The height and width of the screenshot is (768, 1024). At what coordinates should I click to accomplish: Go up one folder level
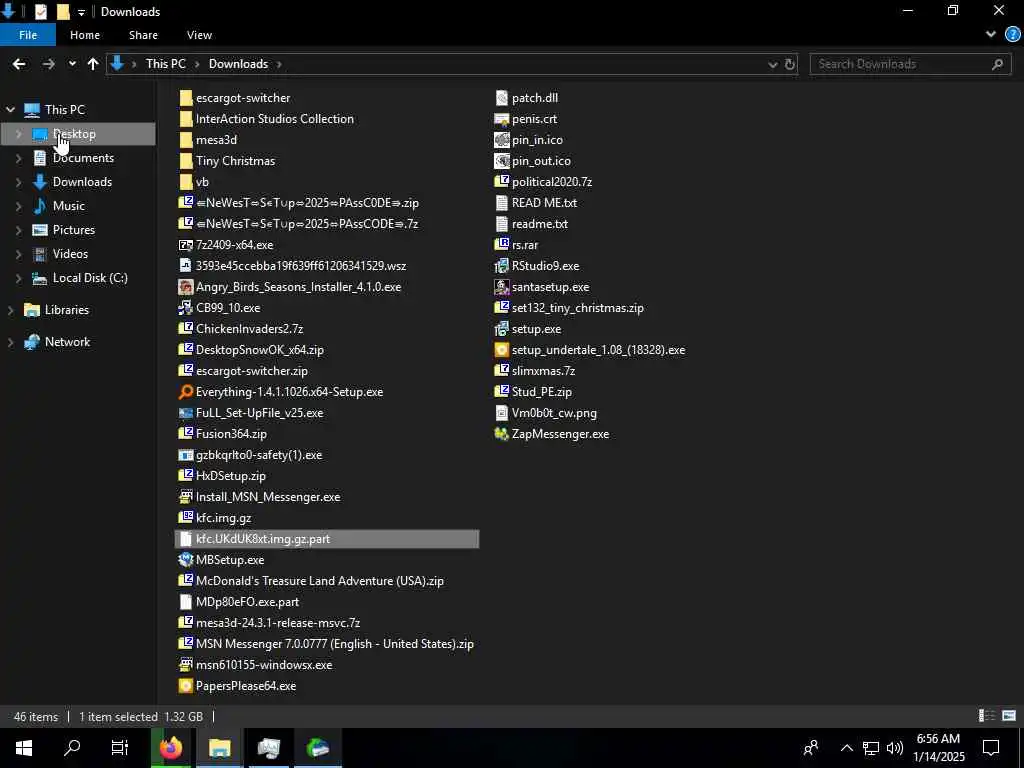pos(93,64)
